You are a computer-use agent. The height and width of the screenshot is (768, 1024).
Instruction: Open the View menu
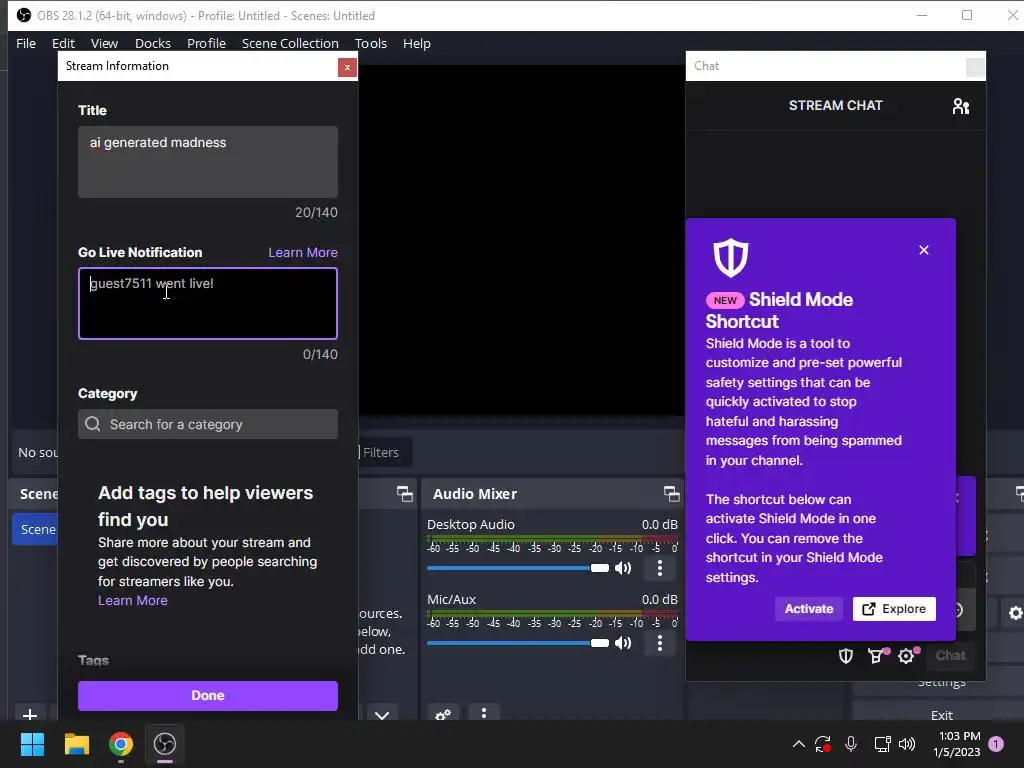pos(104,44)
